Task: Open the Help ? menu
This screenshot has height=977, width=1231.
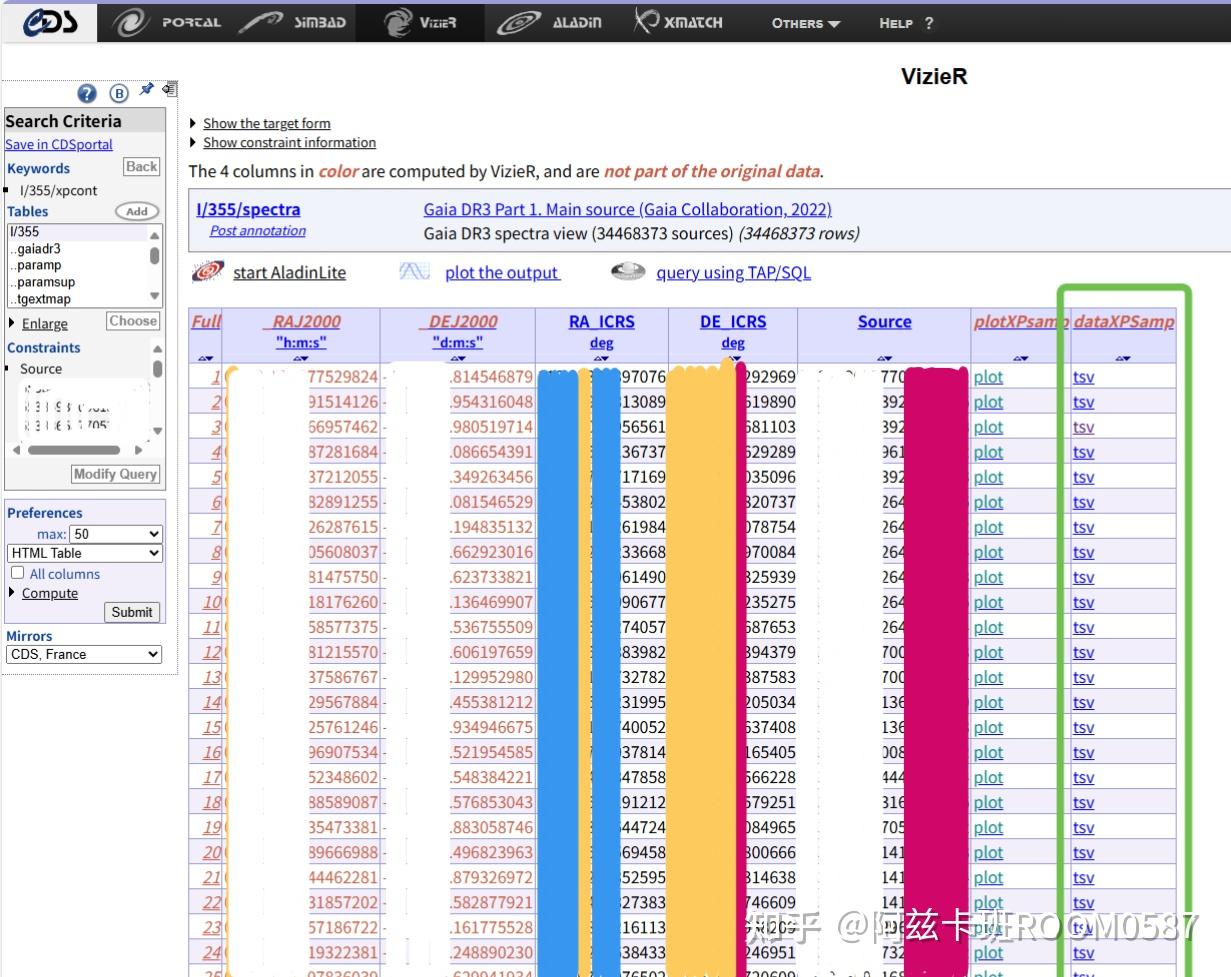Action: [x=906, y=23]
